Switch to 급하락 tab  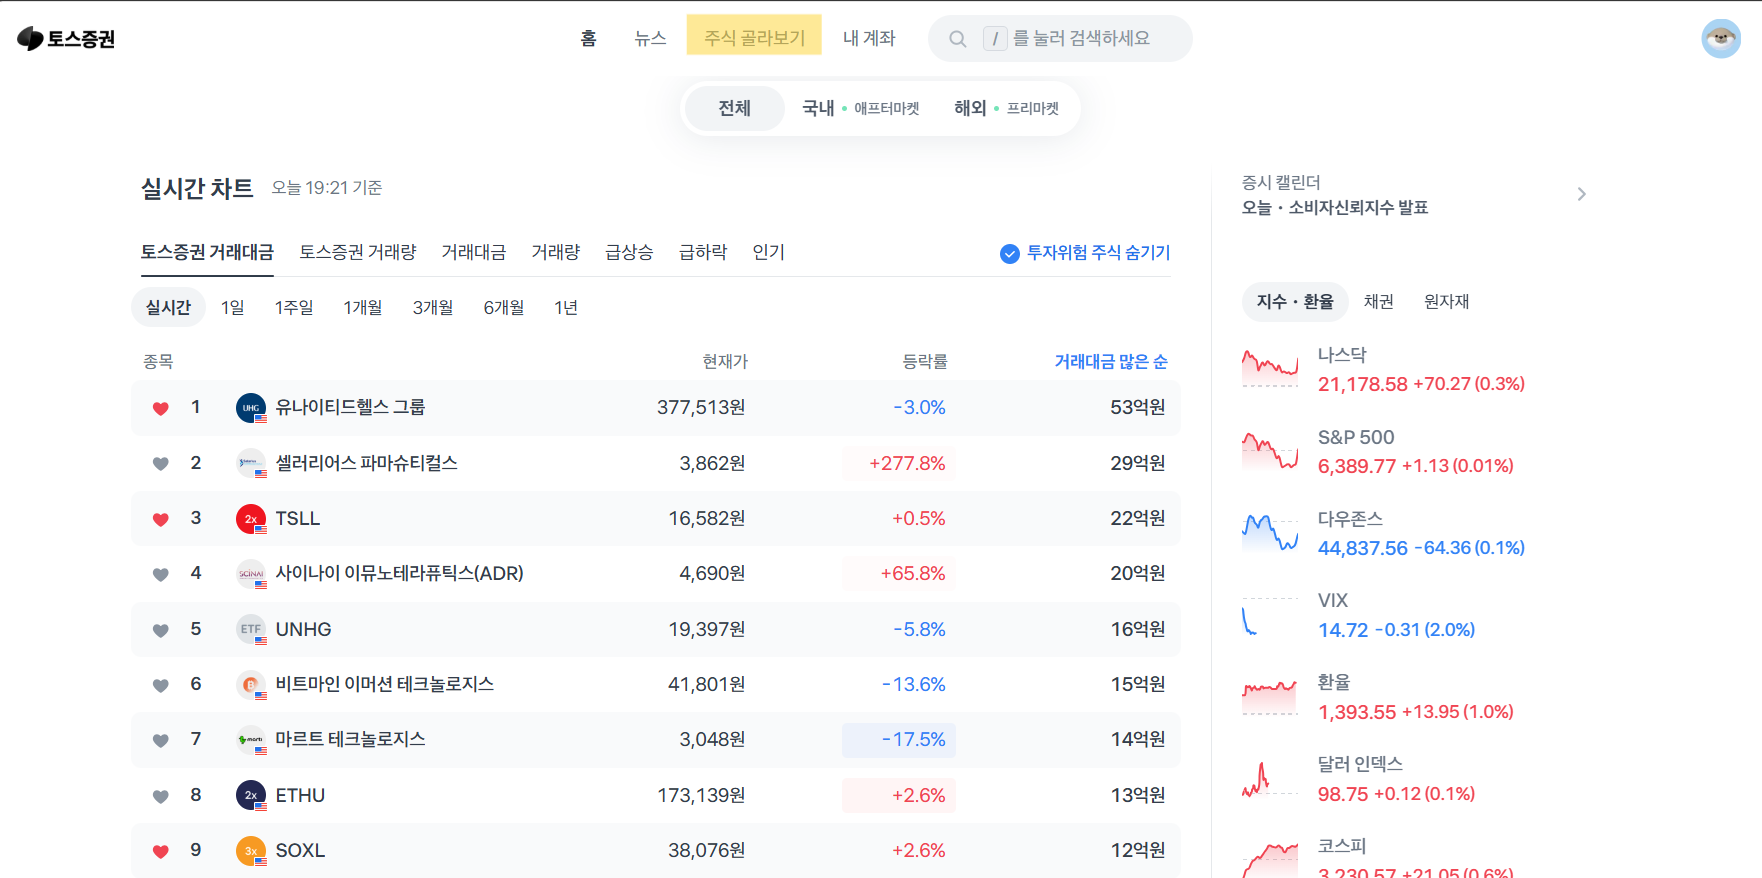703,252
